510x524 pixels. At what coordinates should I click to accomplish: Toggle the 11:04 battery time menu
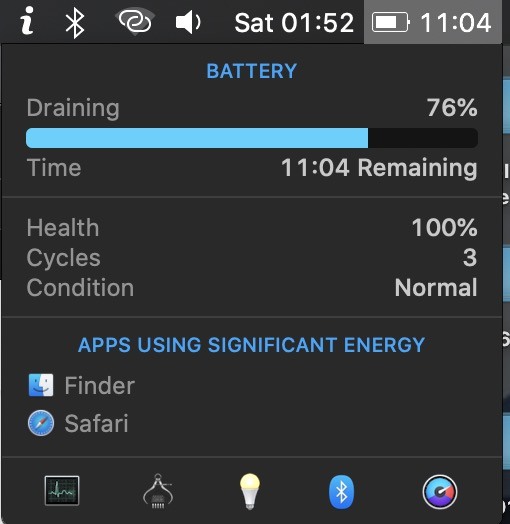click(456, 23)
